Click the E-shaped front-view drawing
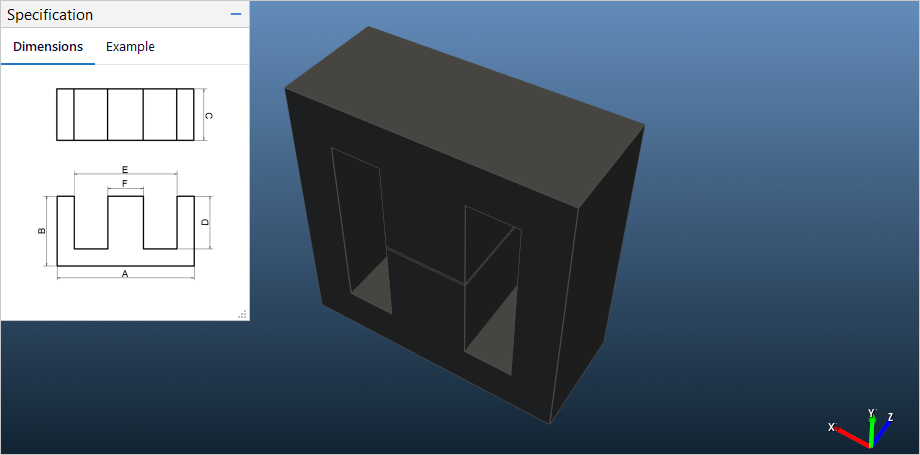This screenshot has width=920, height=455. coord(125,231)
